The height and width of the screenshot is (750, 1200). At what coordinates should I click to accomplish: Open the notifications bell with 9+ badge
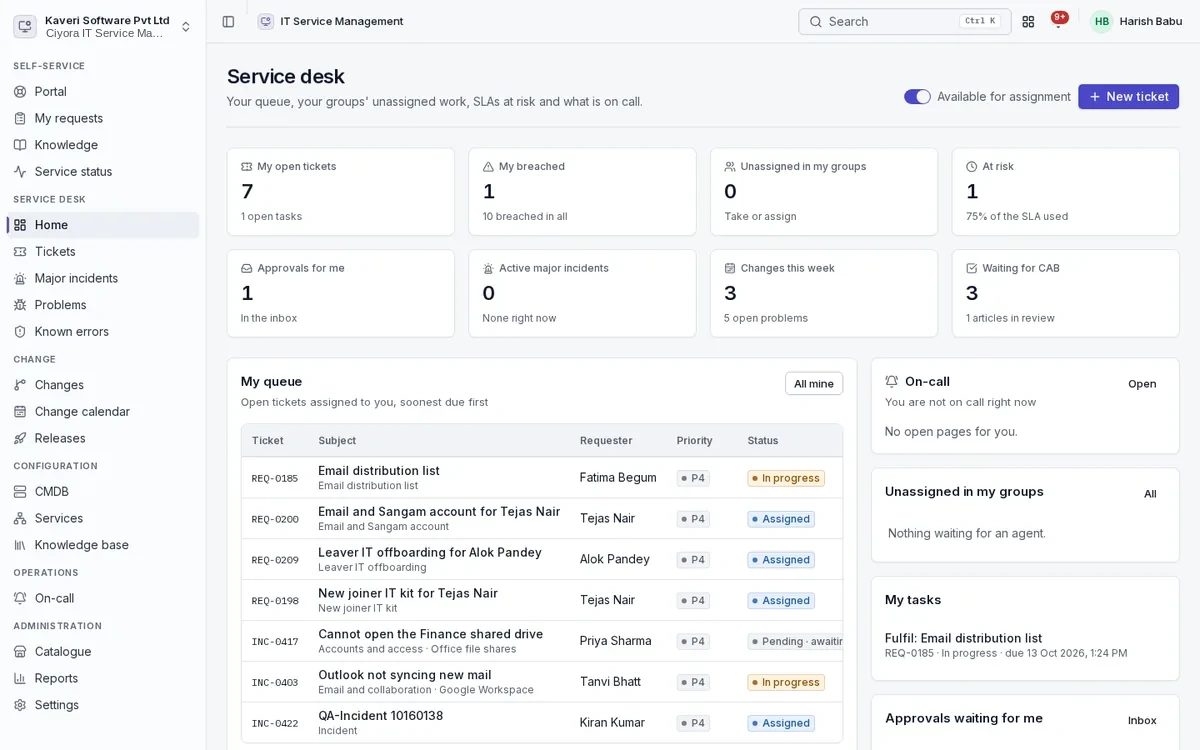click(1058, 21)
